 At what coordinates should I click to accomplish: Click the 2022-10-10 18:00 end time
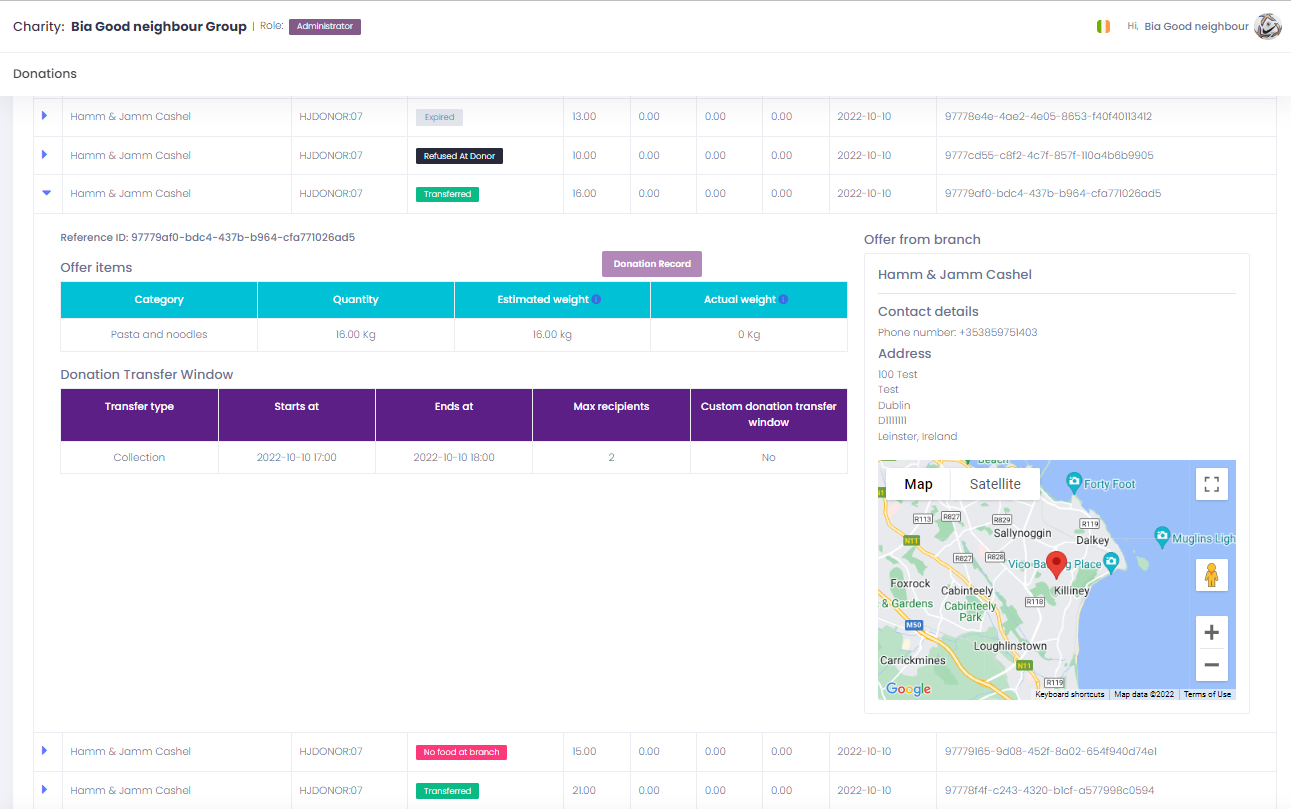[x=454, y=457]
